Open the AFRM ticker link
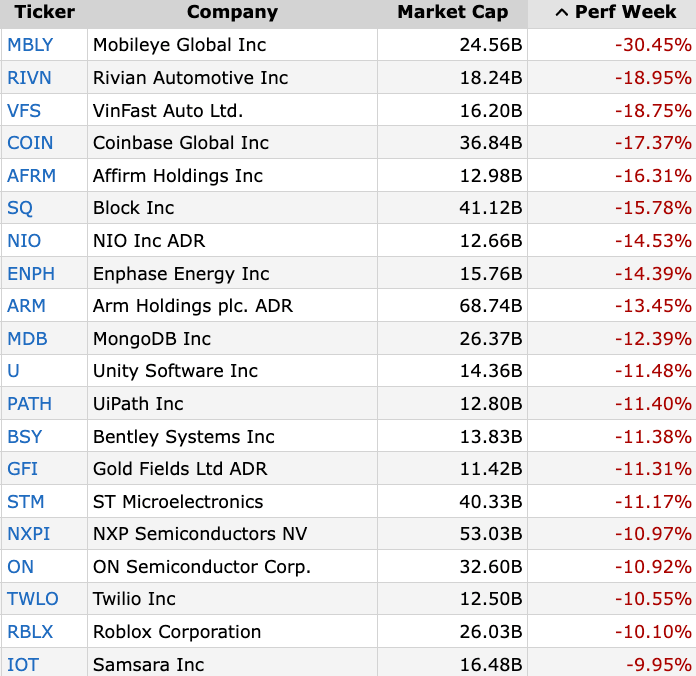 (x=32, y=176)
